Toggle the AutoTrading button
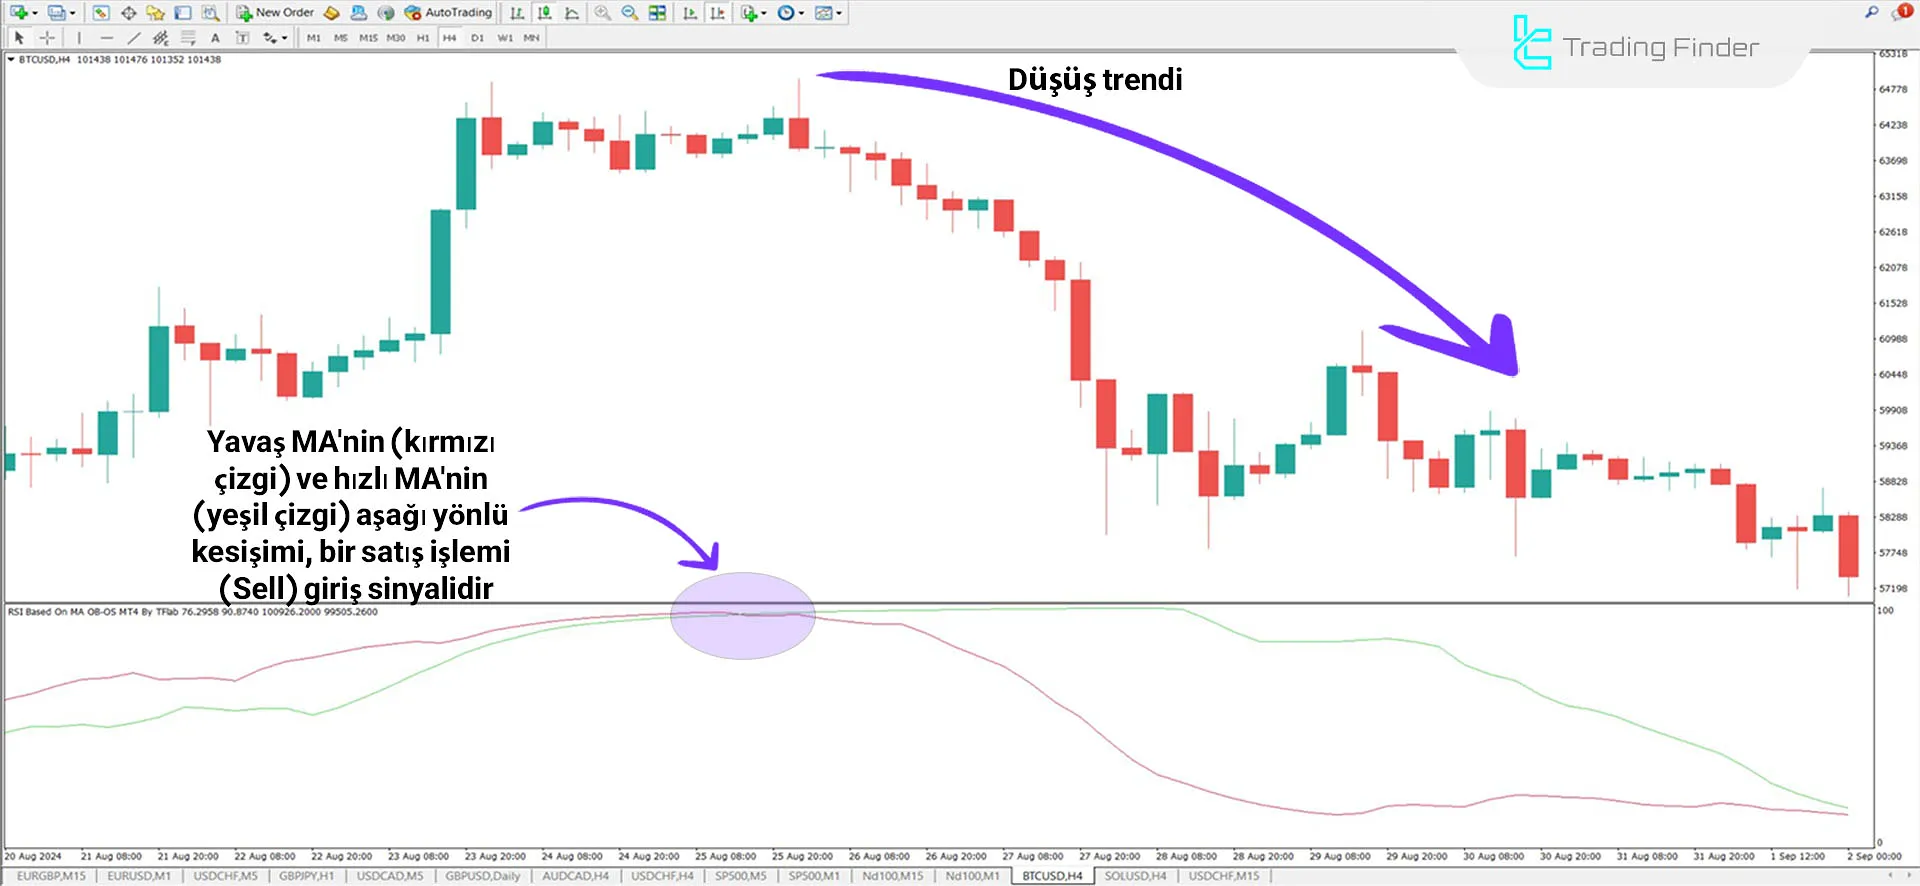 pos(448,13)
